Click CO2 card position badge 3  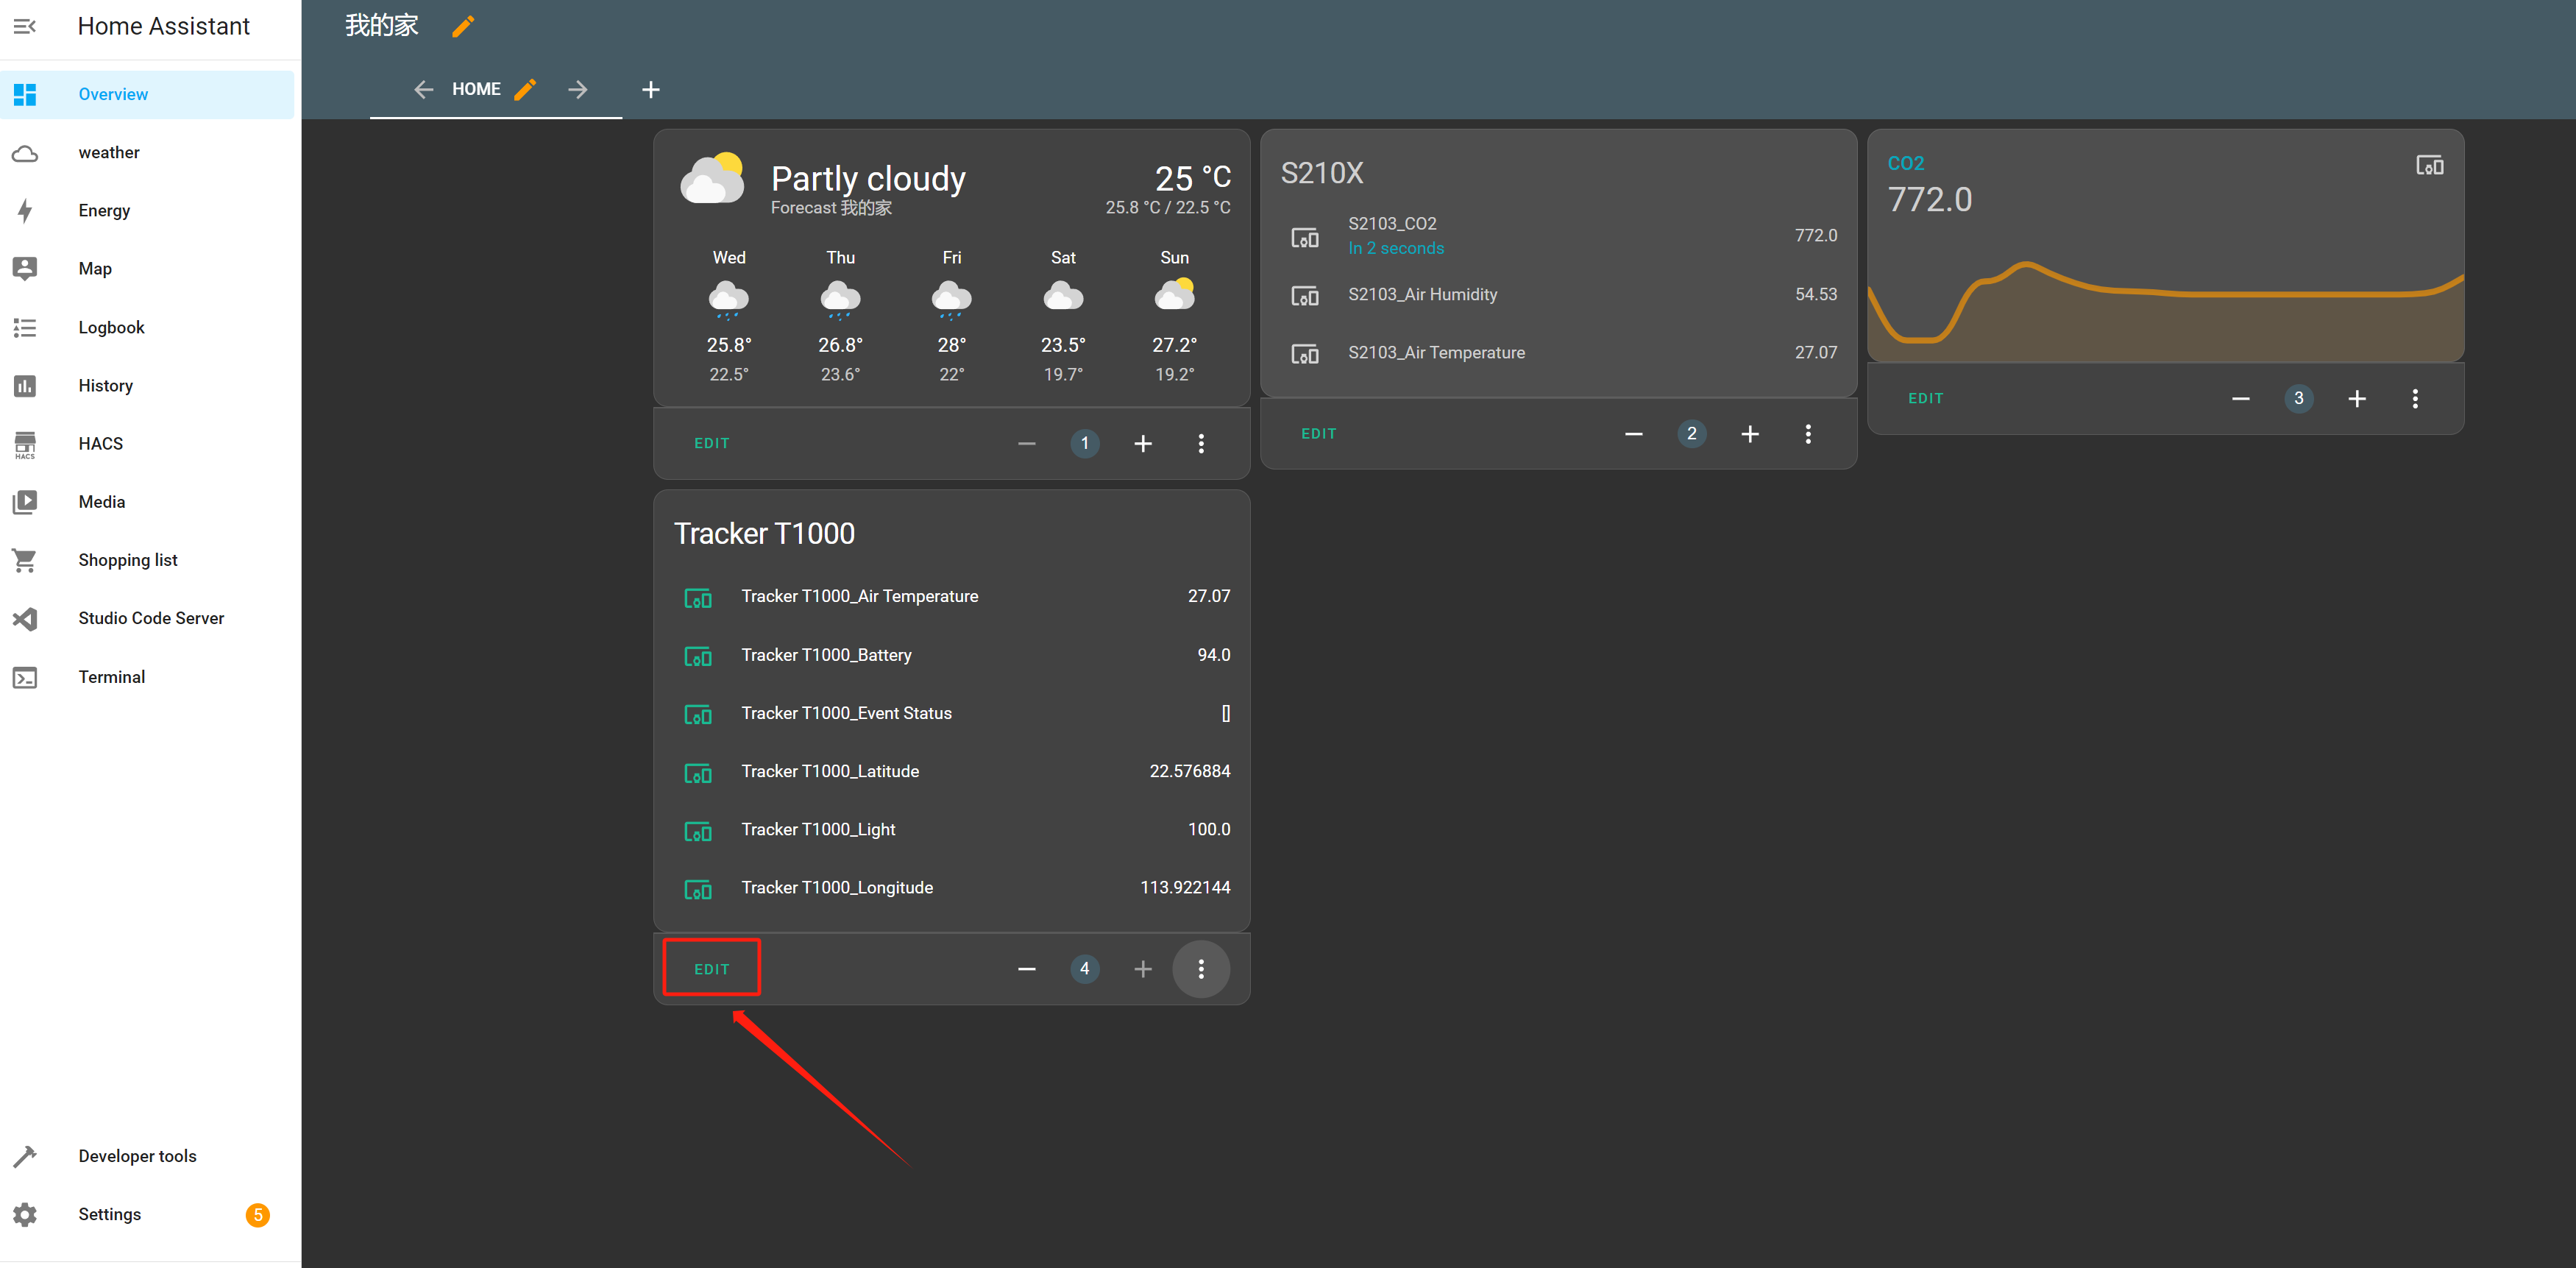pyautogui.click(x=2299, y=398)
